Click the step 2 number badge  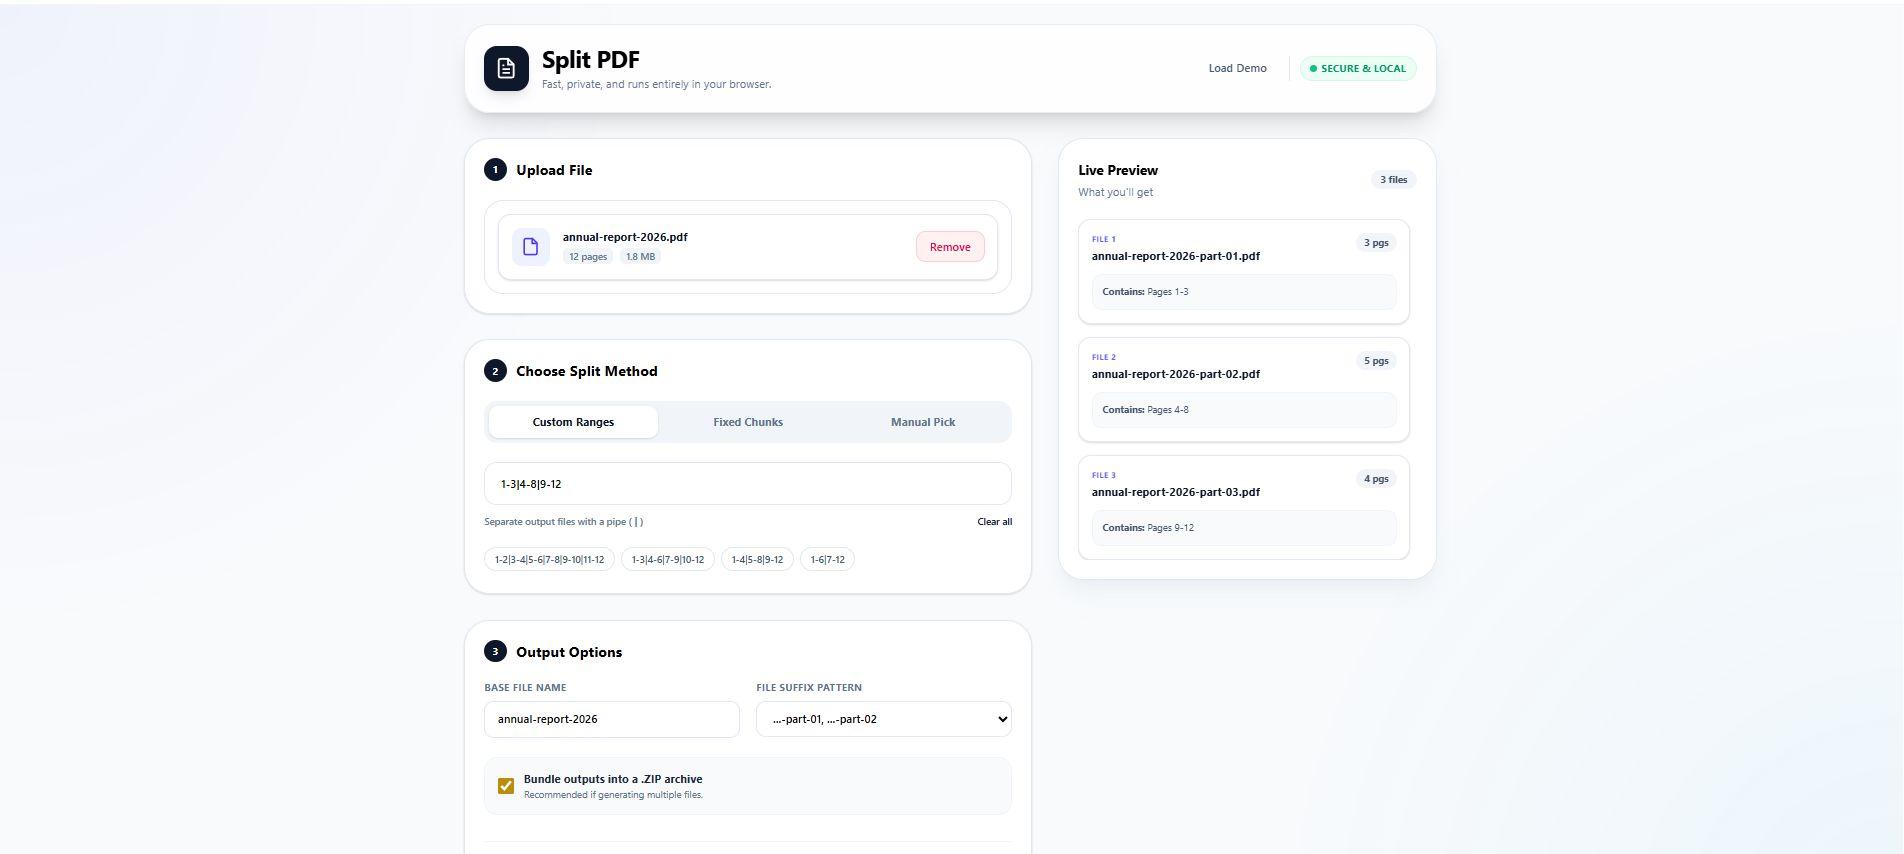495,371
